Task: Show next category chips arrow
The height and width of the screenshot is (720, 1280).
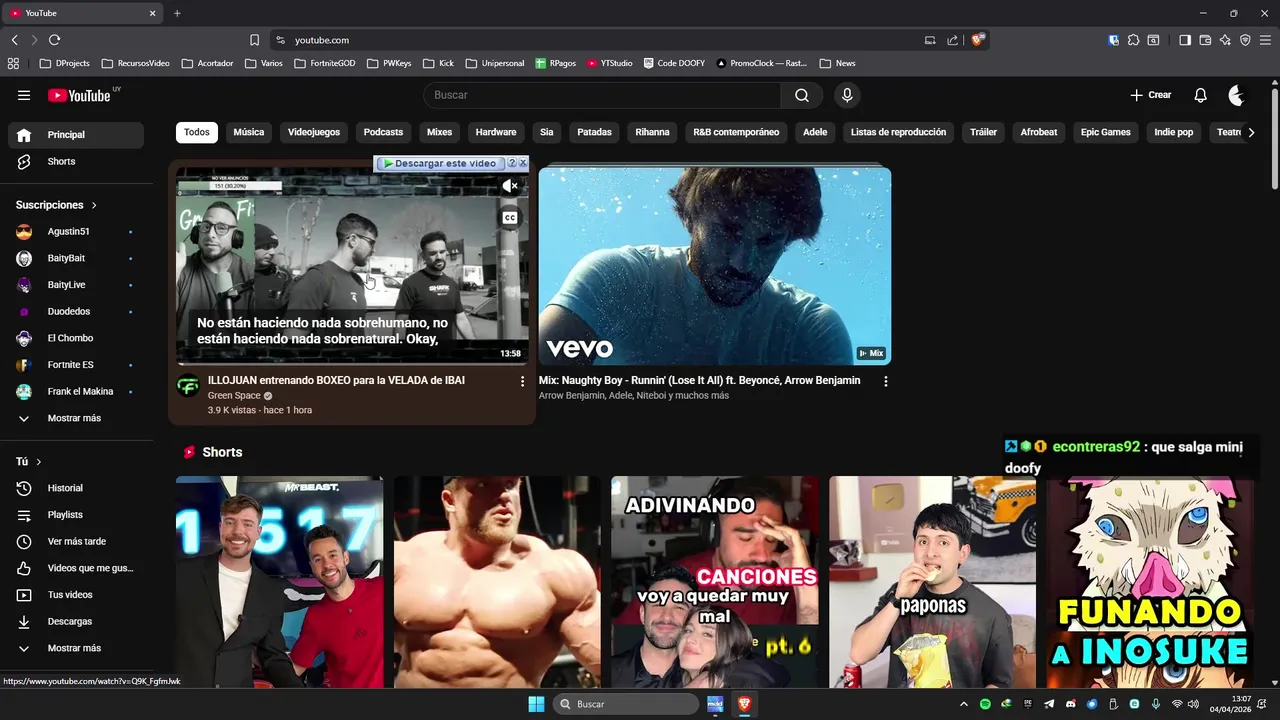Action: [x=1251, y=132]
